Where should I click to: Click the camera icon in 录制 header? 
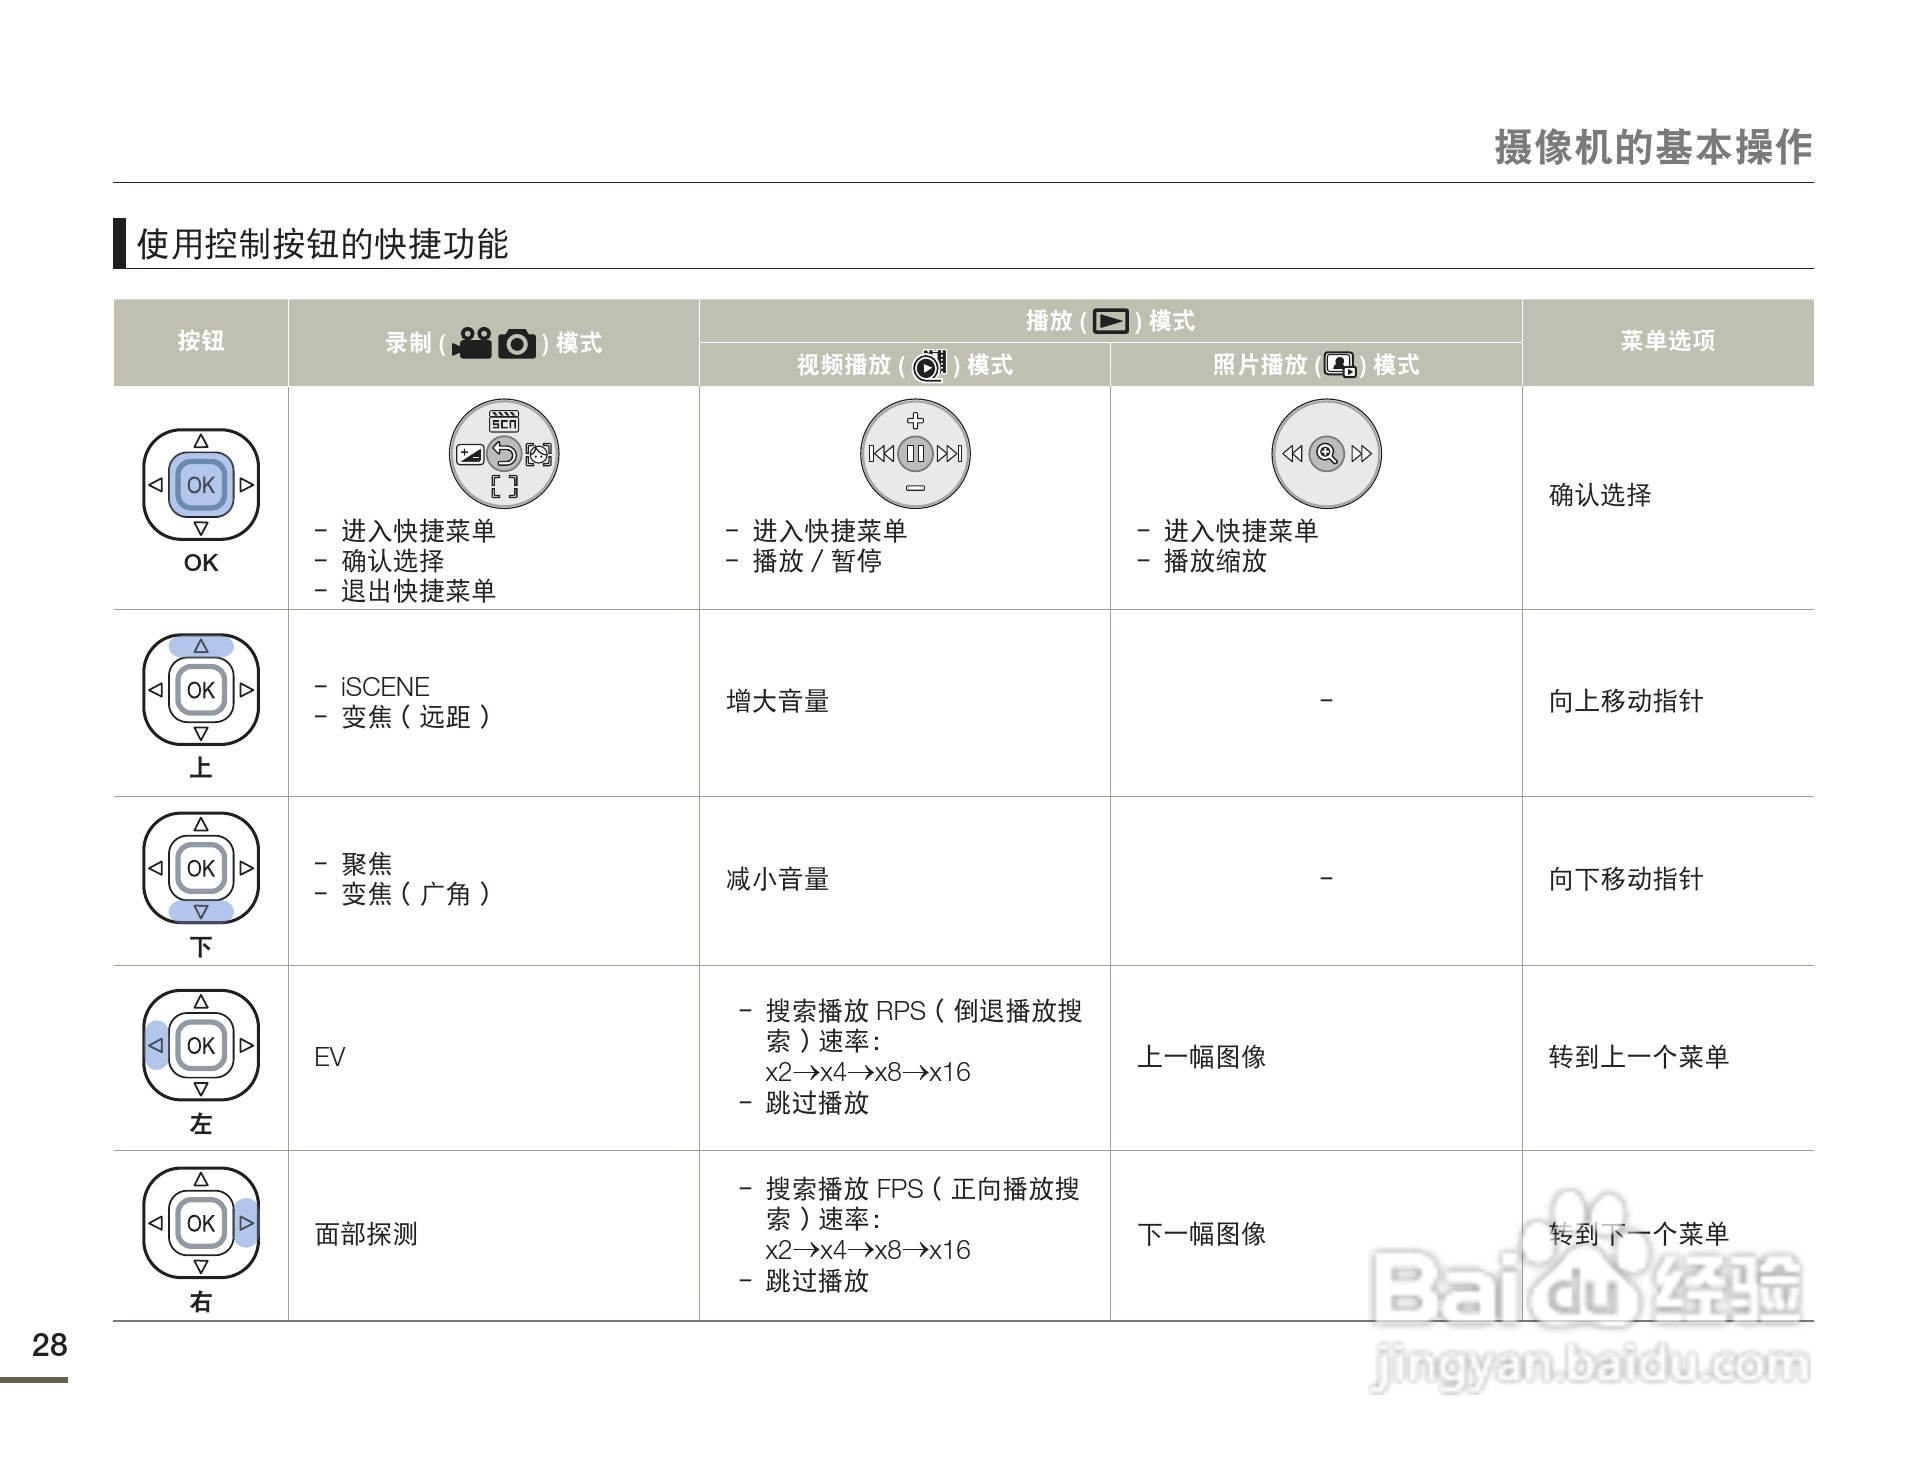517,344
